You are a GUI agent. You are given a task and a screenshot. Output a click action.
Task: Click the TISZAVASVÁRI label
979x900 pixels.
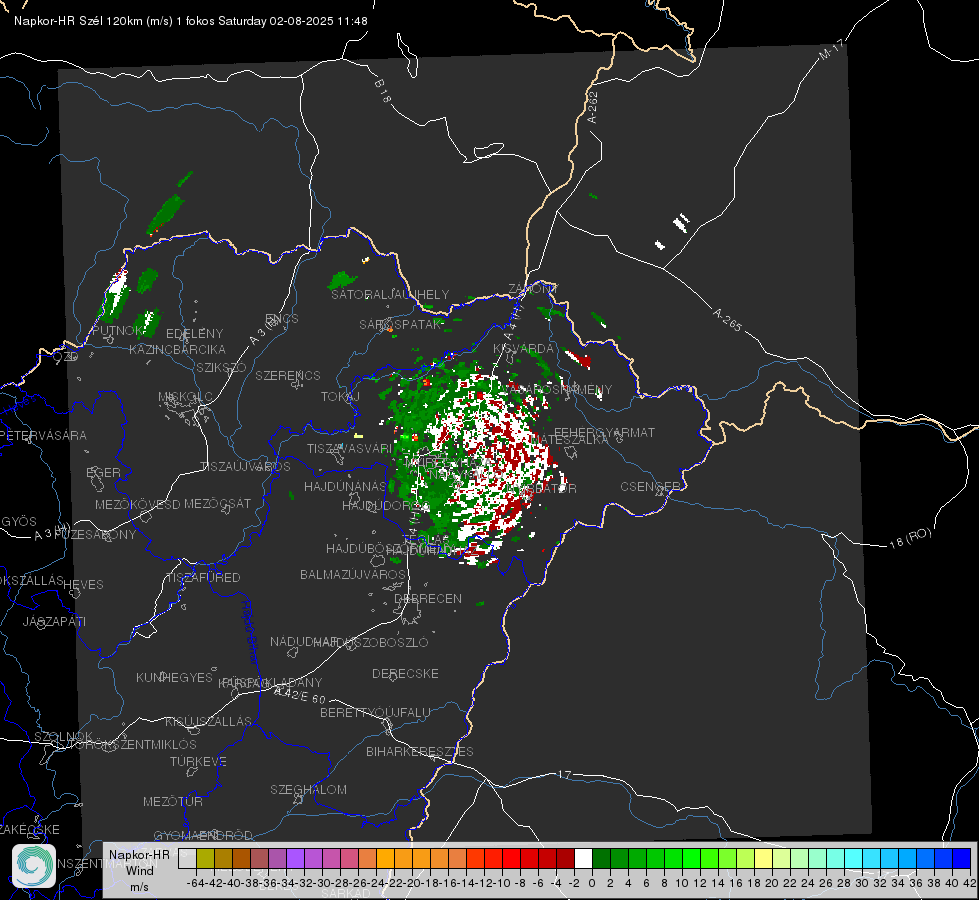pyautogui.click(x=349, y=448)
